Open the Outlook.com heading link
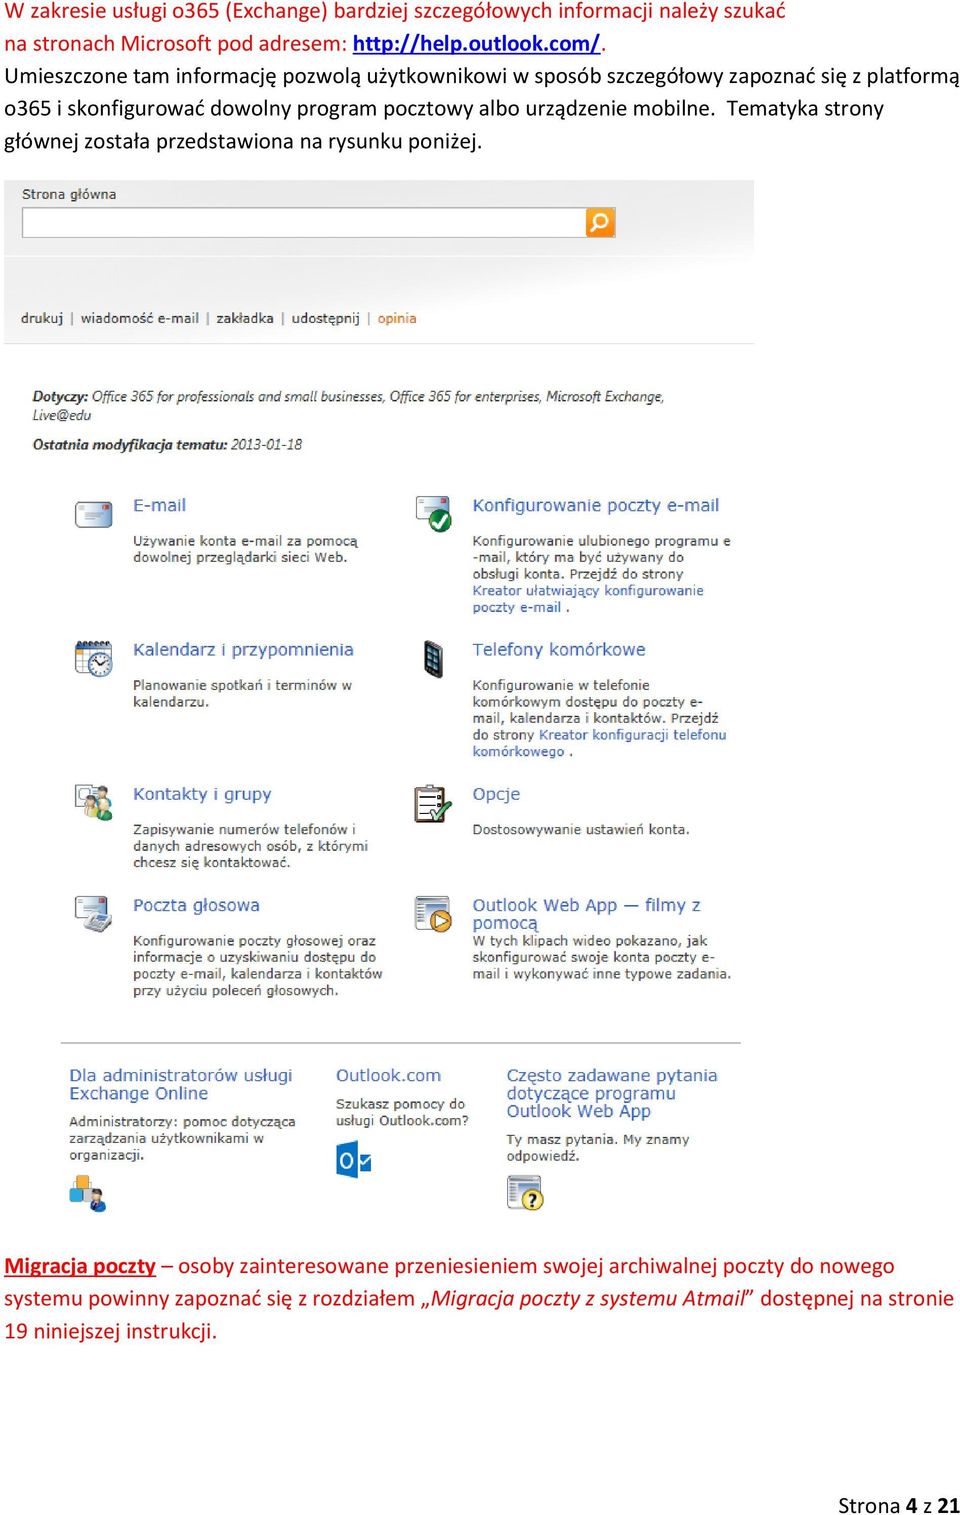Screen dimensions: 960x1515 click(x=388, y=1076)
